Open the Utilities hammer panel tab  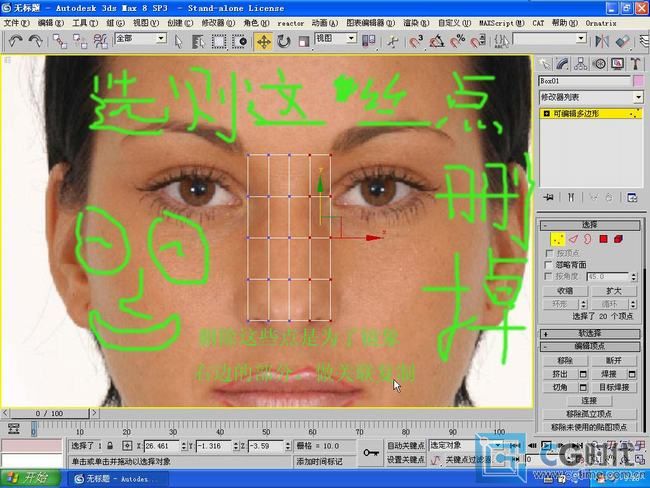(635, 64)
